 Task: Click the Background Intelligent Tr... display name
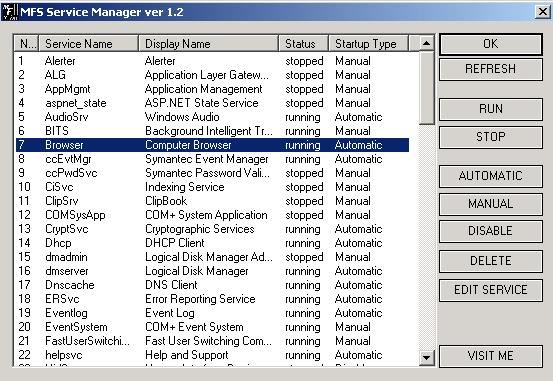[x=208, y=131]
